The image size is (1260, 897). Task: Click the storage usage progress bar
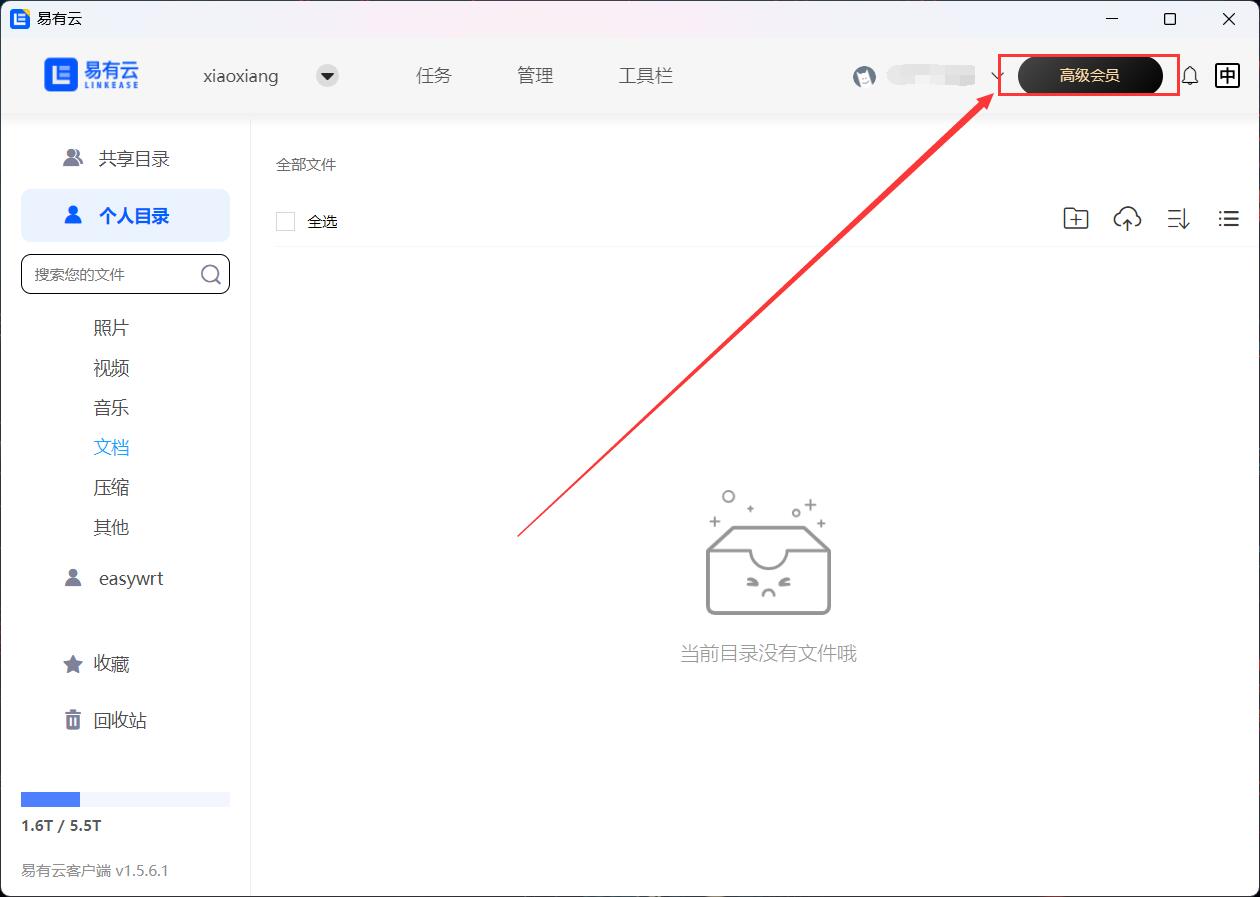tap(125, 799)
